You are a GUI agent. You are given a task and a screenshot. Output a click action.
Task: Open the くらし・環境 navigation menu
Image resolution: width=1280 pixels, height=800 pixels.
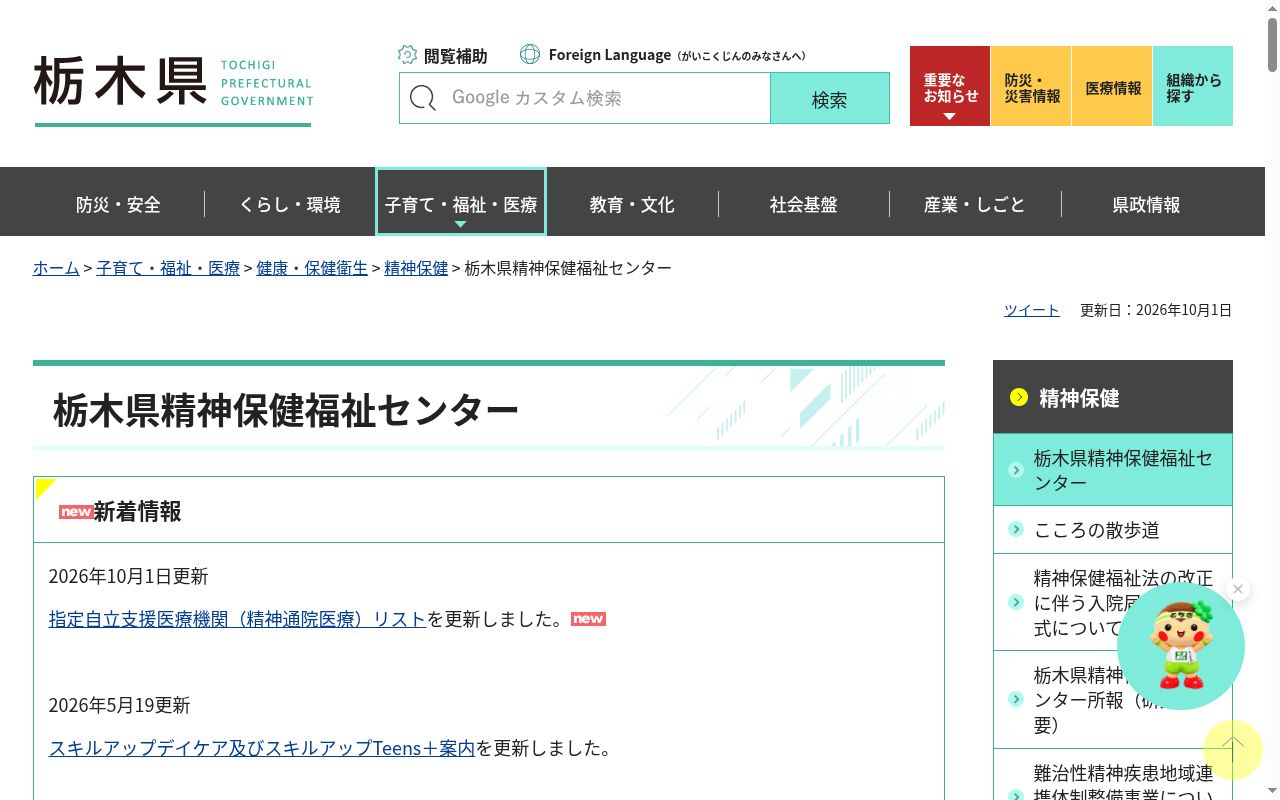point(290,205)
